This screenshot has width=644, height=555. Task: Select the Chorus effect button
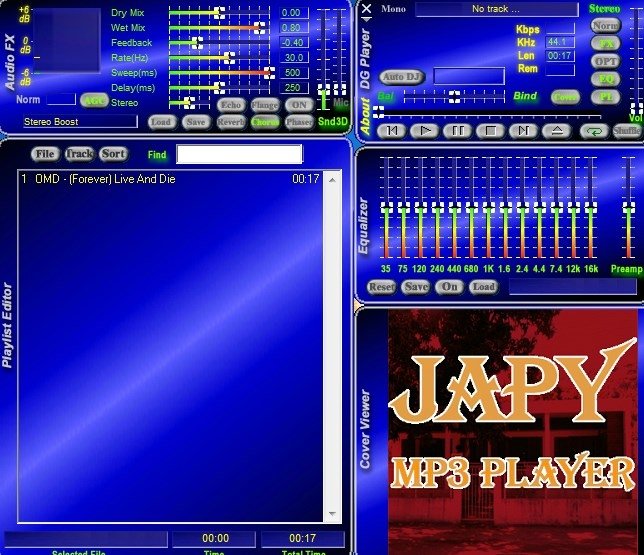[265, 122]
